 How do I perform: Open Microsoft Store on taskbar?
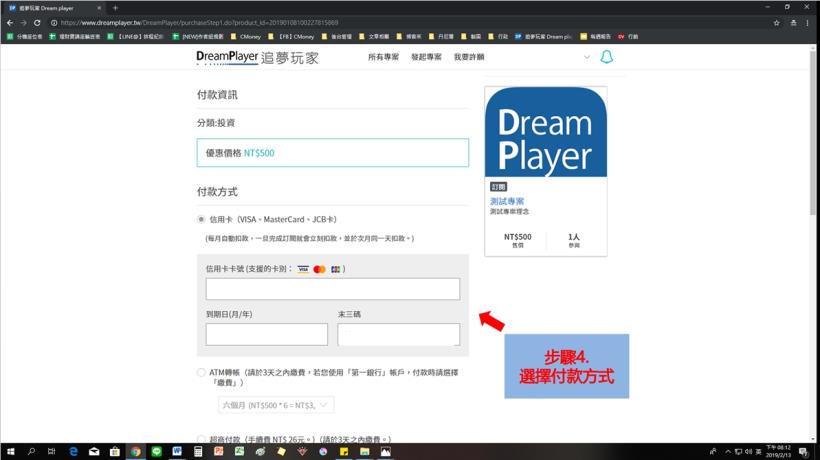115,452
